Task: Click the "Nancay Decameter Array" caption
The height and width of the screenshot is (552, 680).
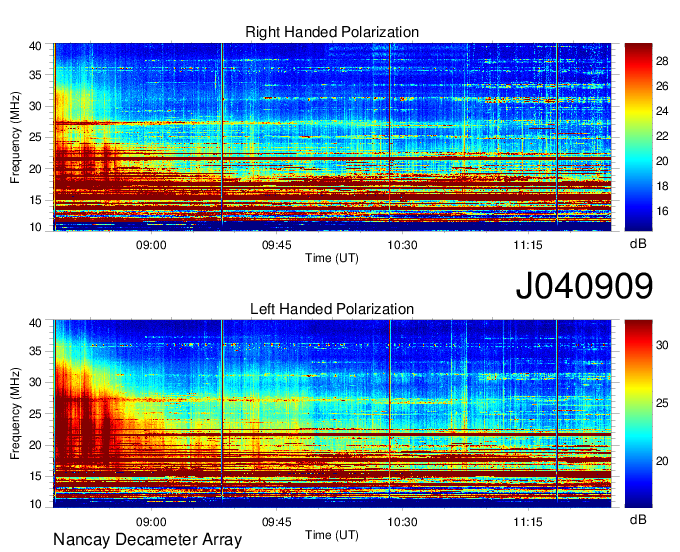Action: pos(147,539)
